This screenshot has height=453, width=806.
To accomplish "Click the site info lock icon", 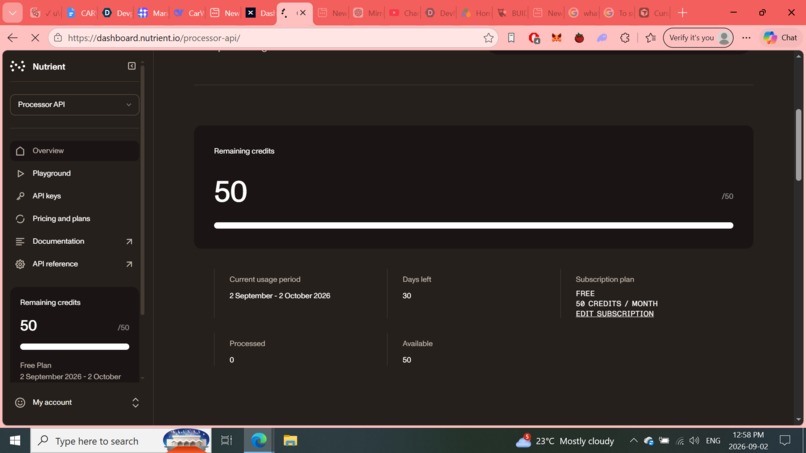I will point(58,38).
